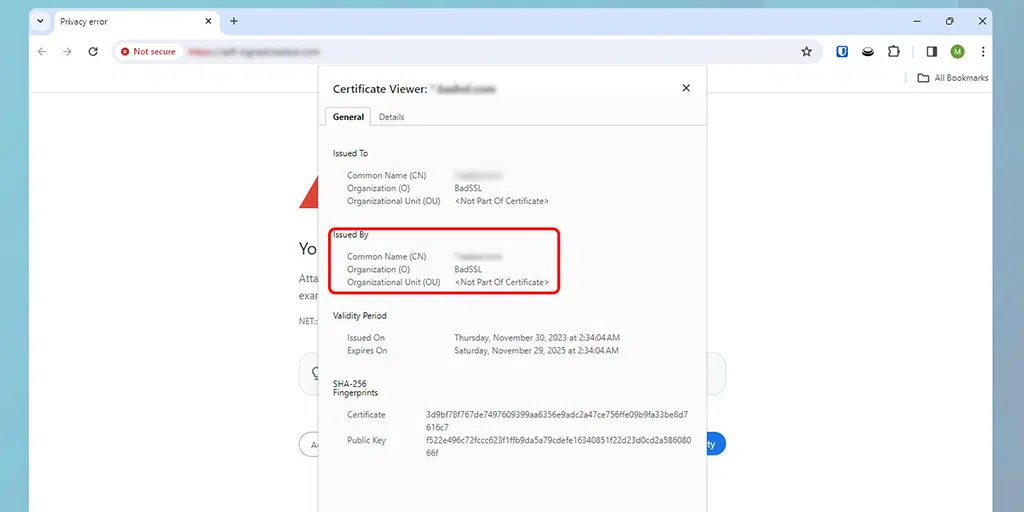Viewport: 1024px width, 512px height.
Task: Click the SHA-256 Fingerprints heading
Action: click(x=355, y=388)
